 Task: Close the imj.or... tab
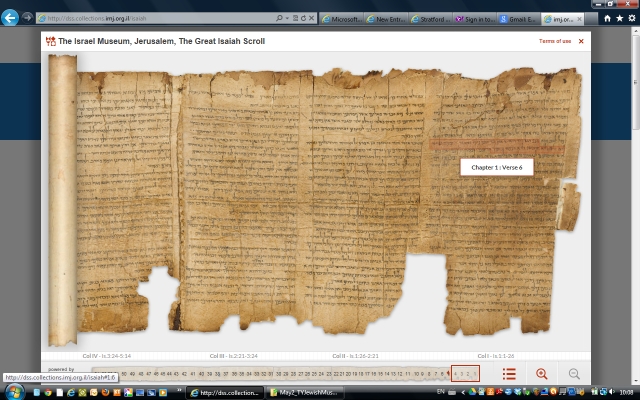click(x=579, y=19)
